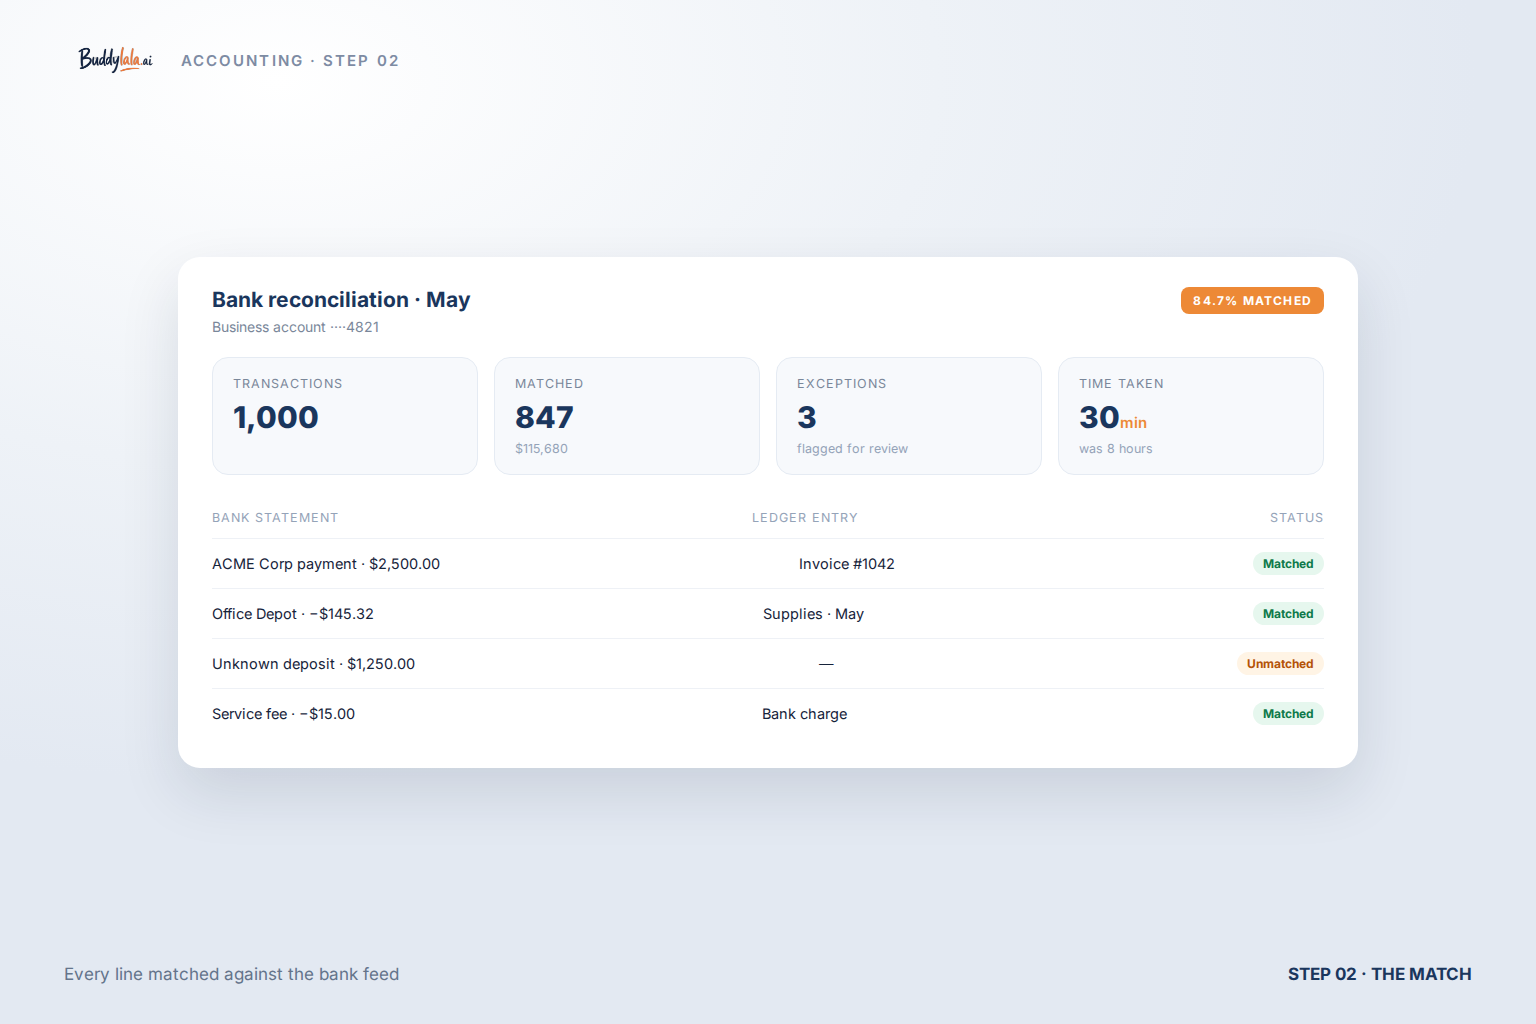1536x1024 pixels.
Task: Click Matched status on ACME Corp row
Action: tap(1288, 564)
